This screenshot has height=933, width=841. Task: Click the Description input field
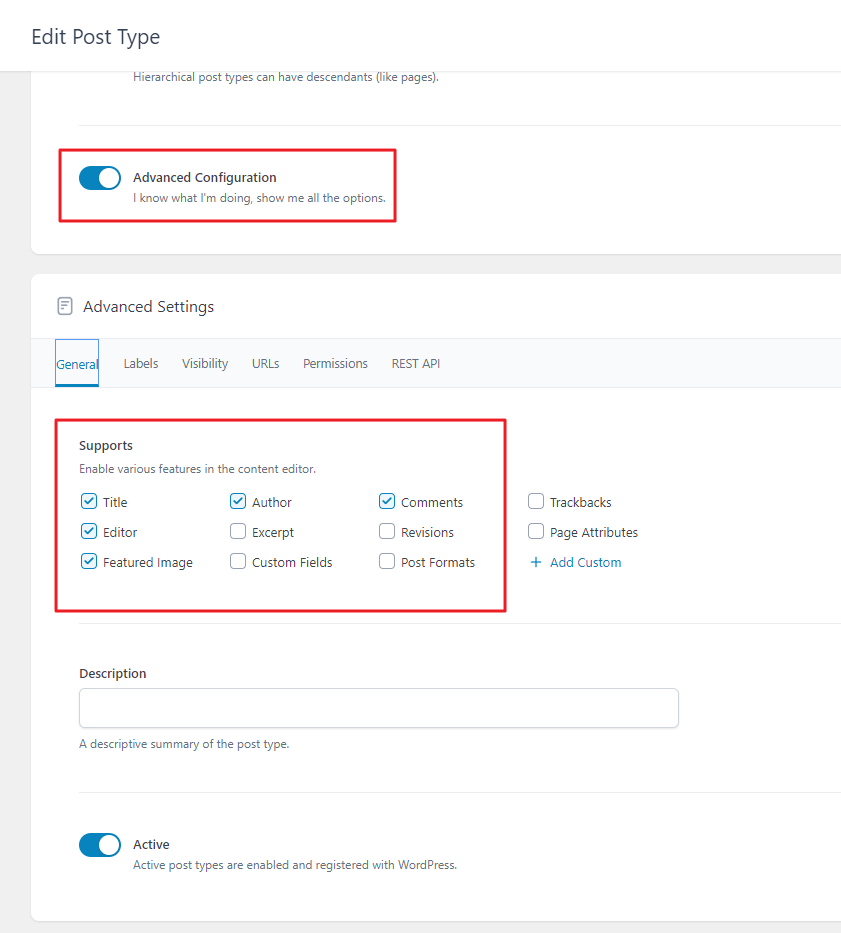(x=378, y=708)
